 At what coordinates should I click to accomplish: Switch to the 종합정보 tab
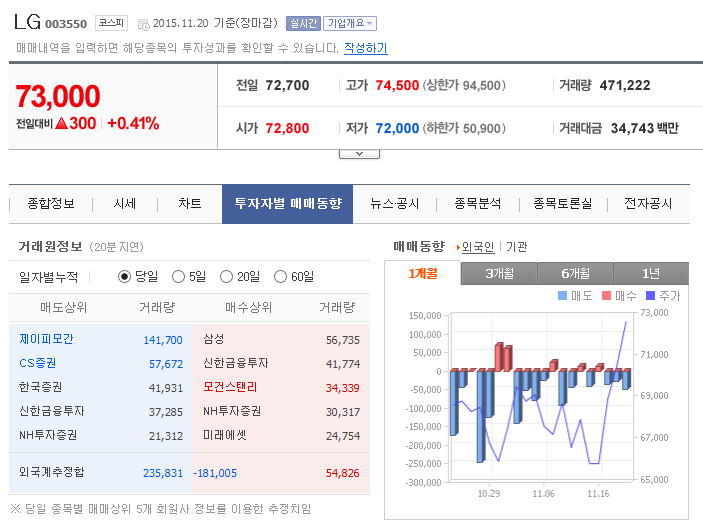pyautogui.click(x=51, y=204)
